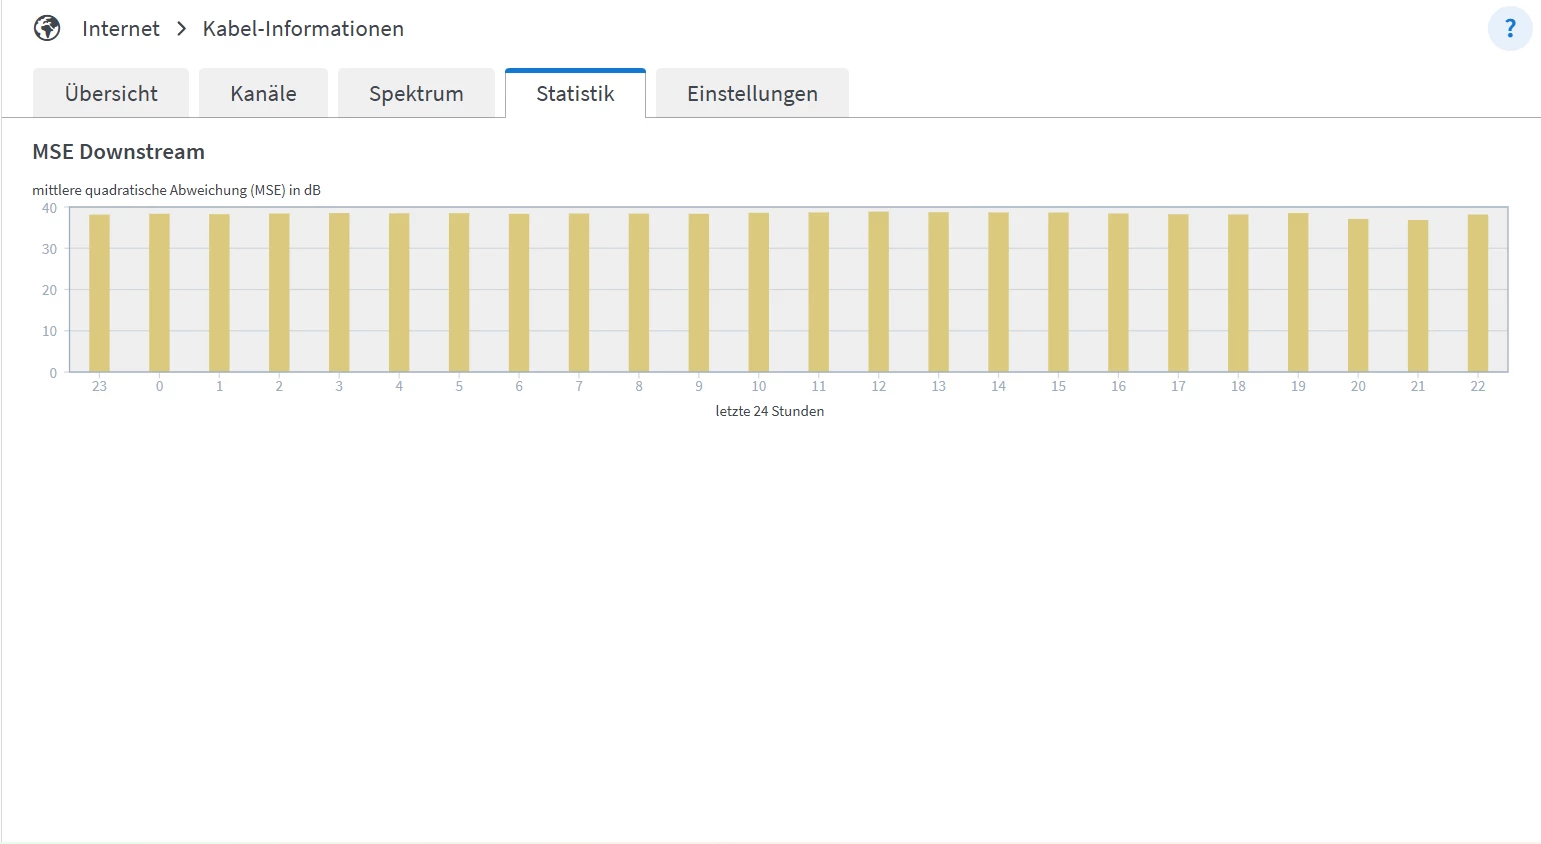This screenshot has width=1541, height=844.
Task: Click the globe Internet icon
Action: point(47,28)
